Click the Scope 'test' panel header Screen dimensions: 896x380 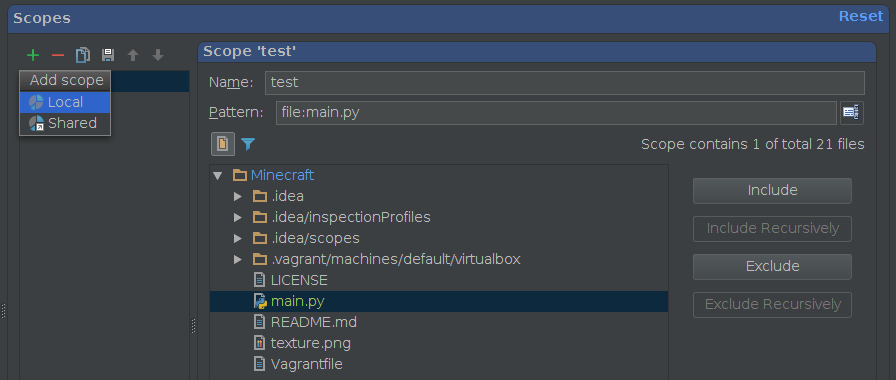537,52
